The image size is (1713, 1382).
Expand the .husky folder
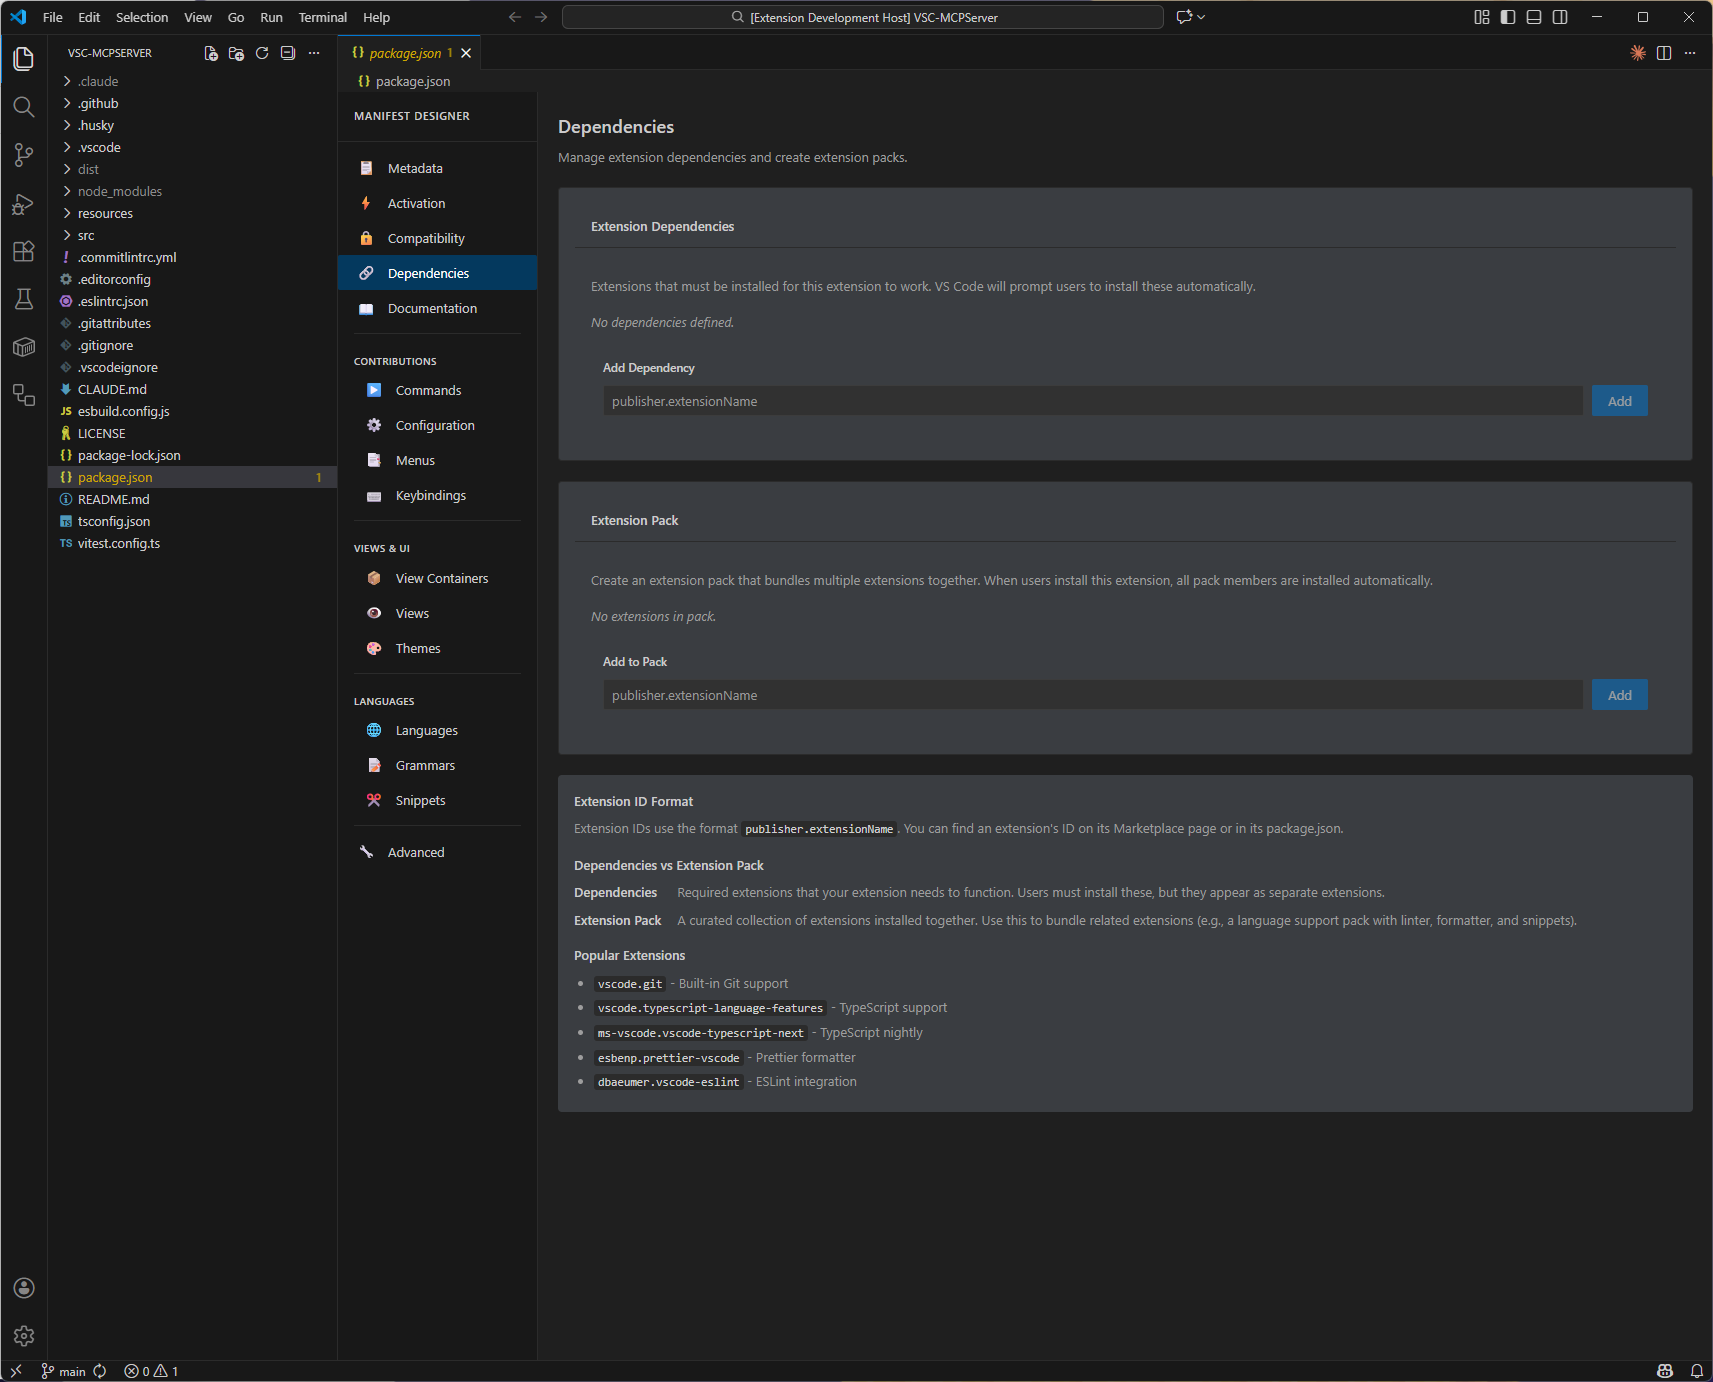(x=192, y=125)
